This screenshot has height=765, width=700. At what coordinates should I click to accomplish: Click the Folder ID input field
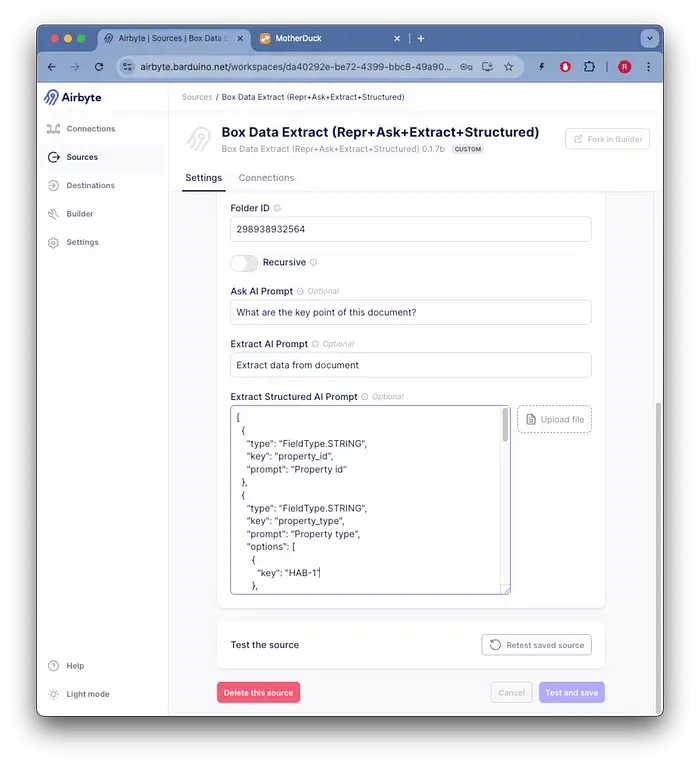[411, 229]
